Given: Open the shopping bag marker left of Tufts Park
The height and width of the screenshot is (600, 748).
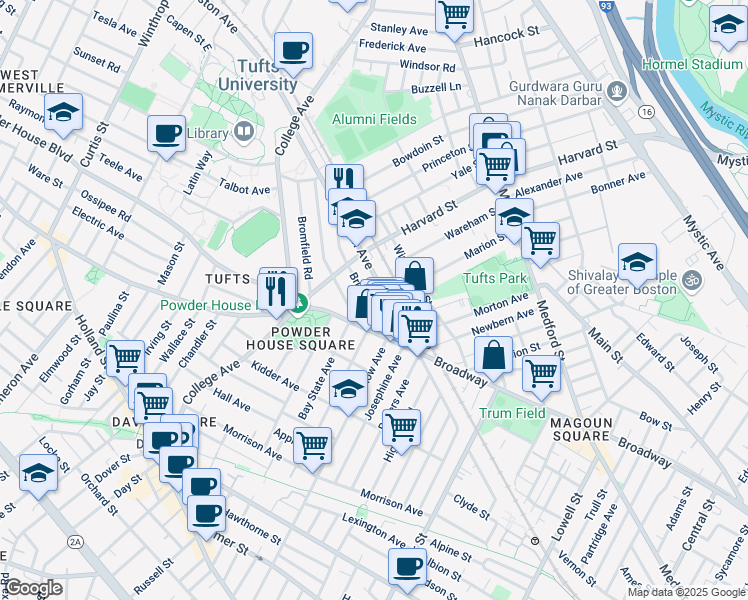Looking at the screenshot, I should point(415,275).
